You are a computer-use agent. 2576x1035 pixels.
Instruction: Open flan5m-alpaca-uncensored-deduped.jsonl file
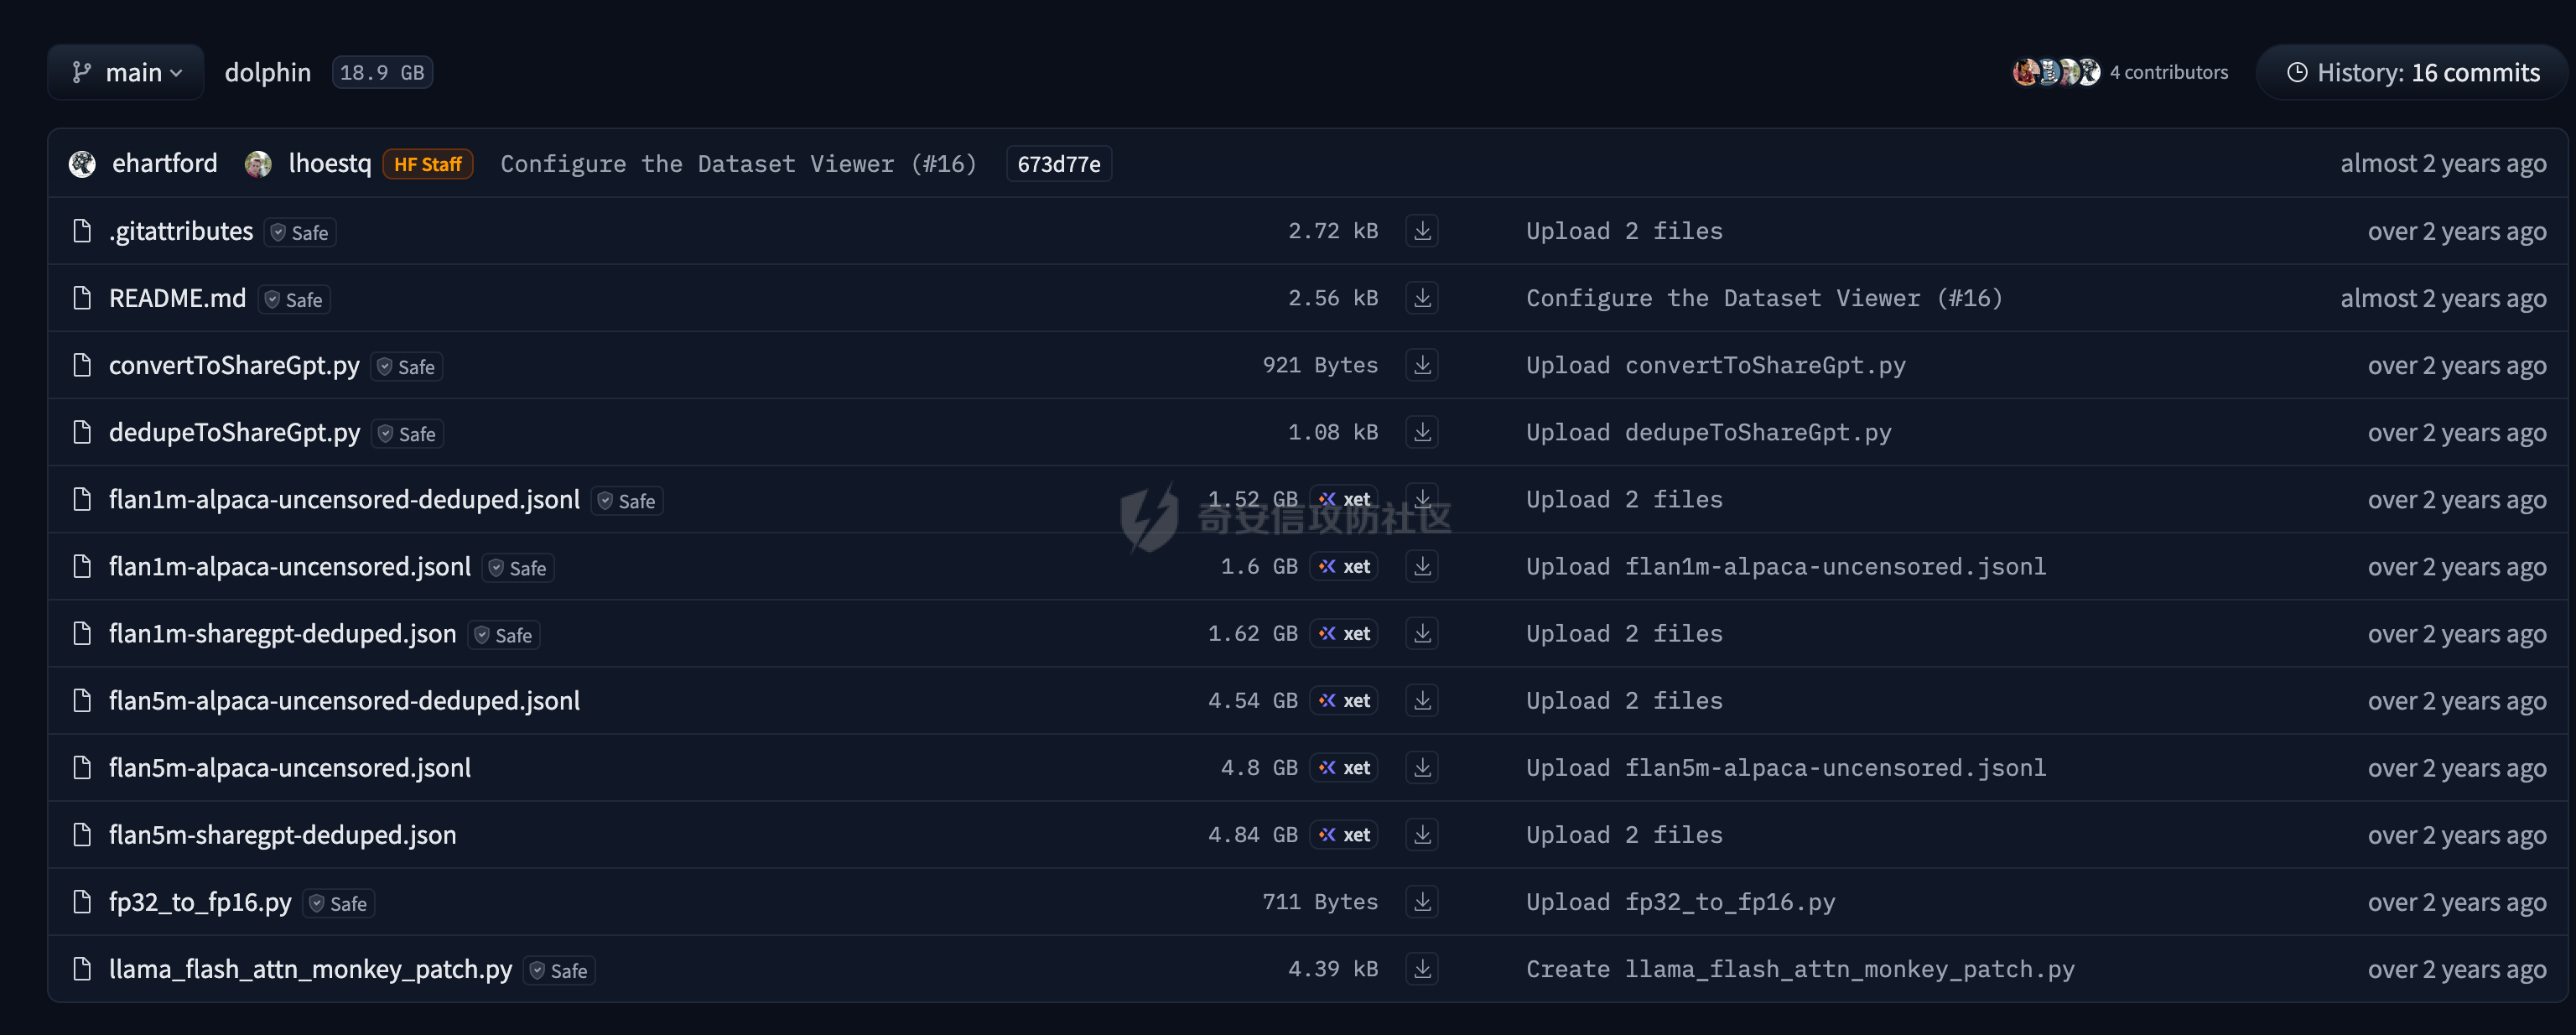344,700
